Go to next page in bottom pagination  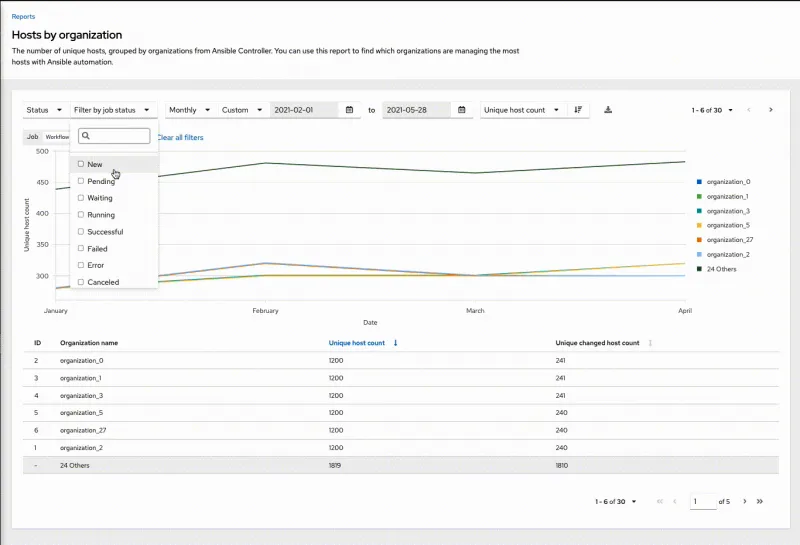pos(744,501)
